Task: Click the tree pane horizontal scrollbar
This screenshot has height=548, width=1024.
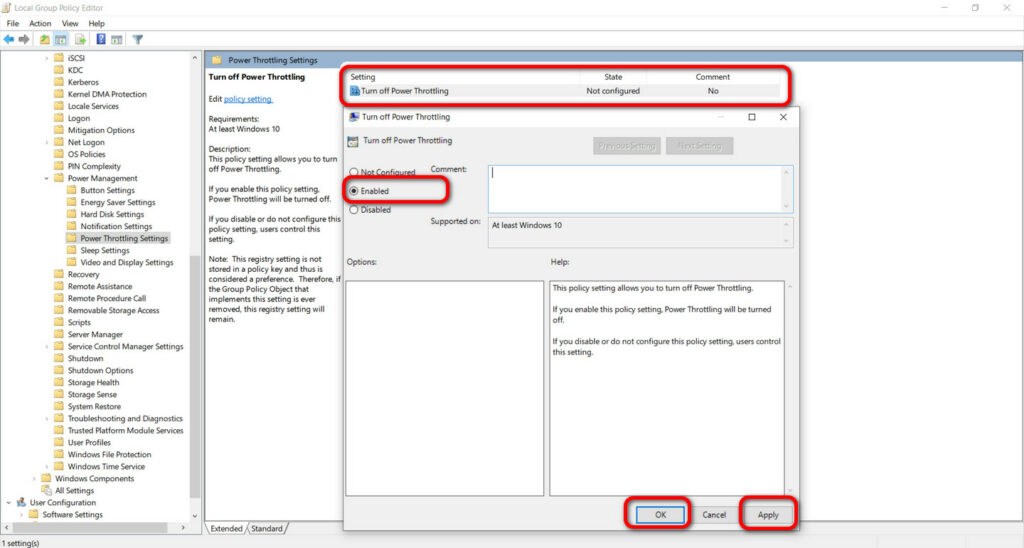Action: point(95,526)
